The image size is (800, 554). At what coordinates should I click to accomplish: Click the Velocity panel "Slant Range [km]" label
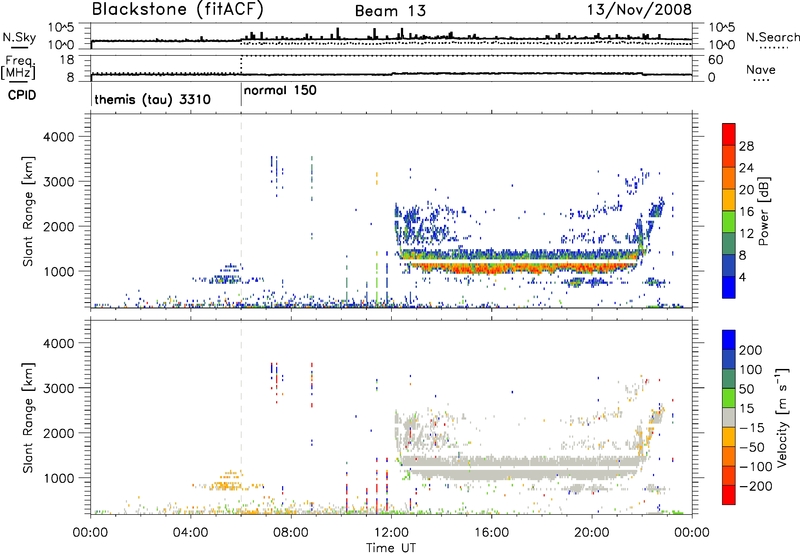[x=28, y=417]
